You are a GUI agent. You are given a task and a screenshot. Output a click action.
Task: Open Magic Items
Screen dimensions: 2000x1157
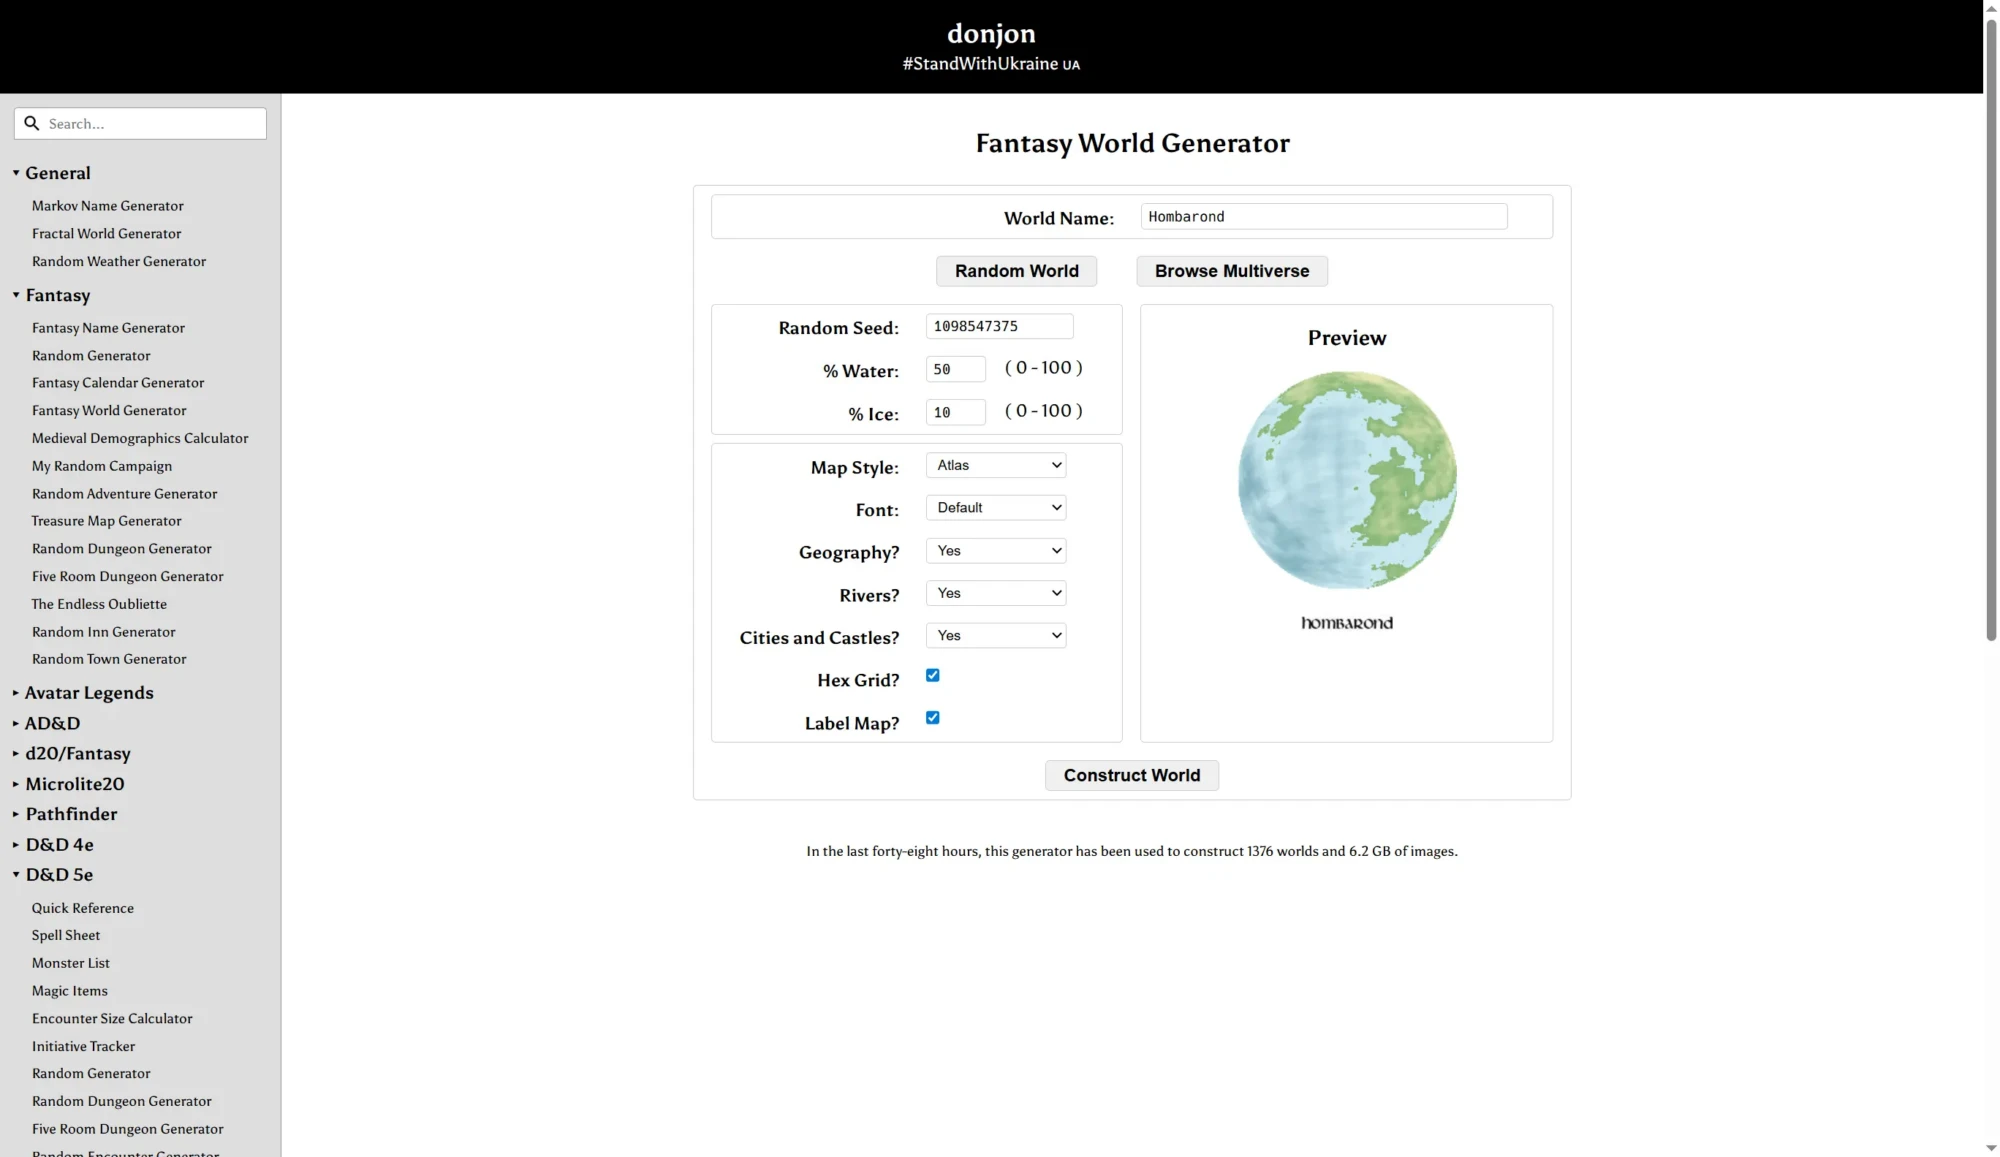point(69,991)
